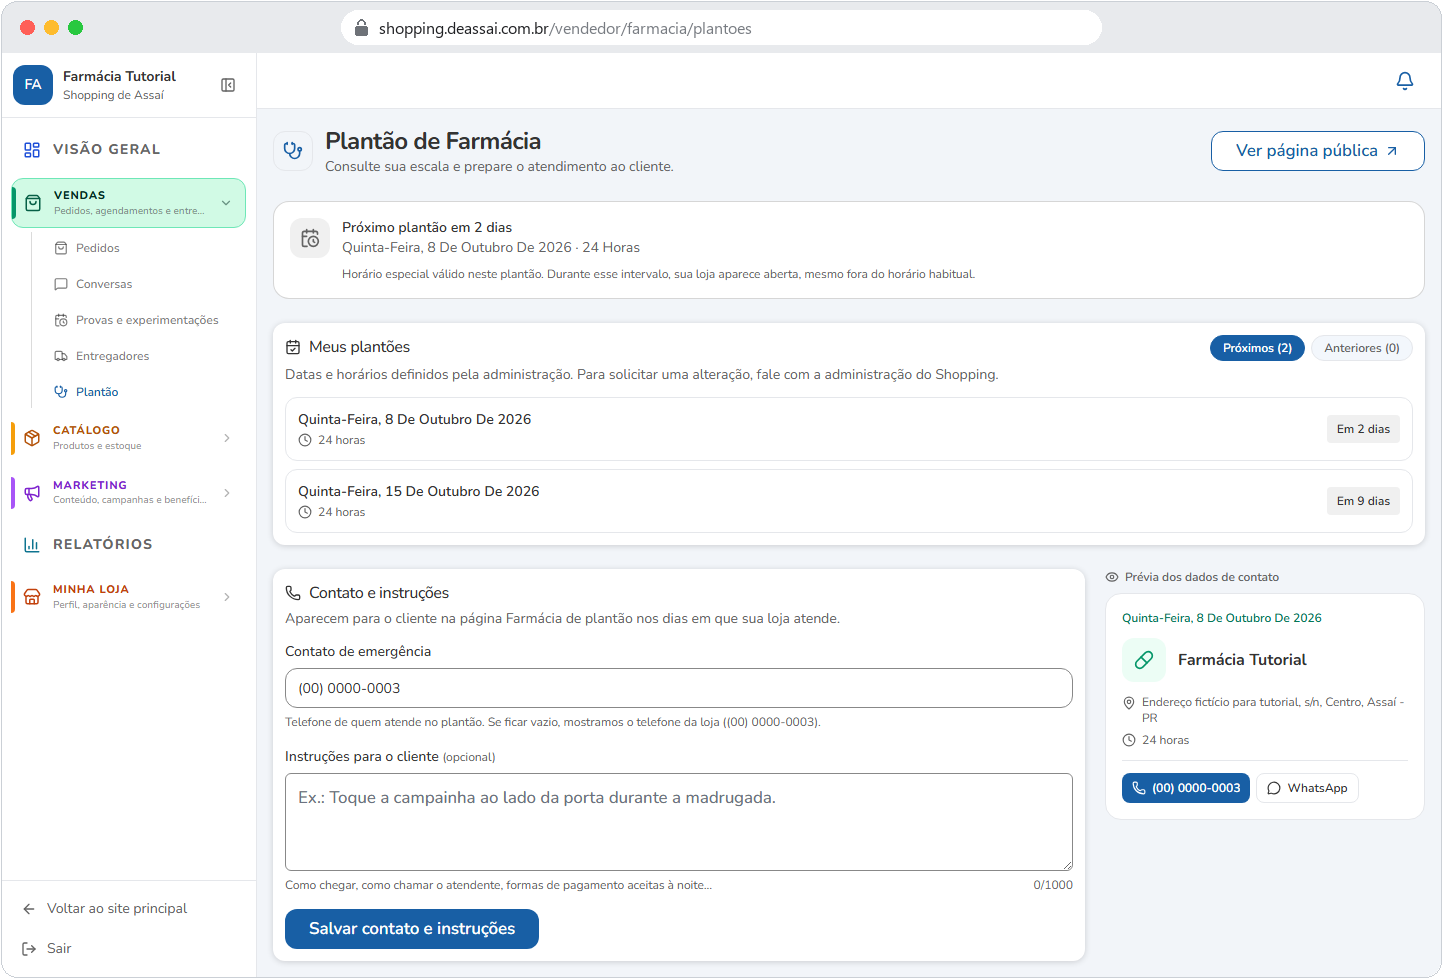Click the eye icon beside Prévia dos dados

point(1111,577)
